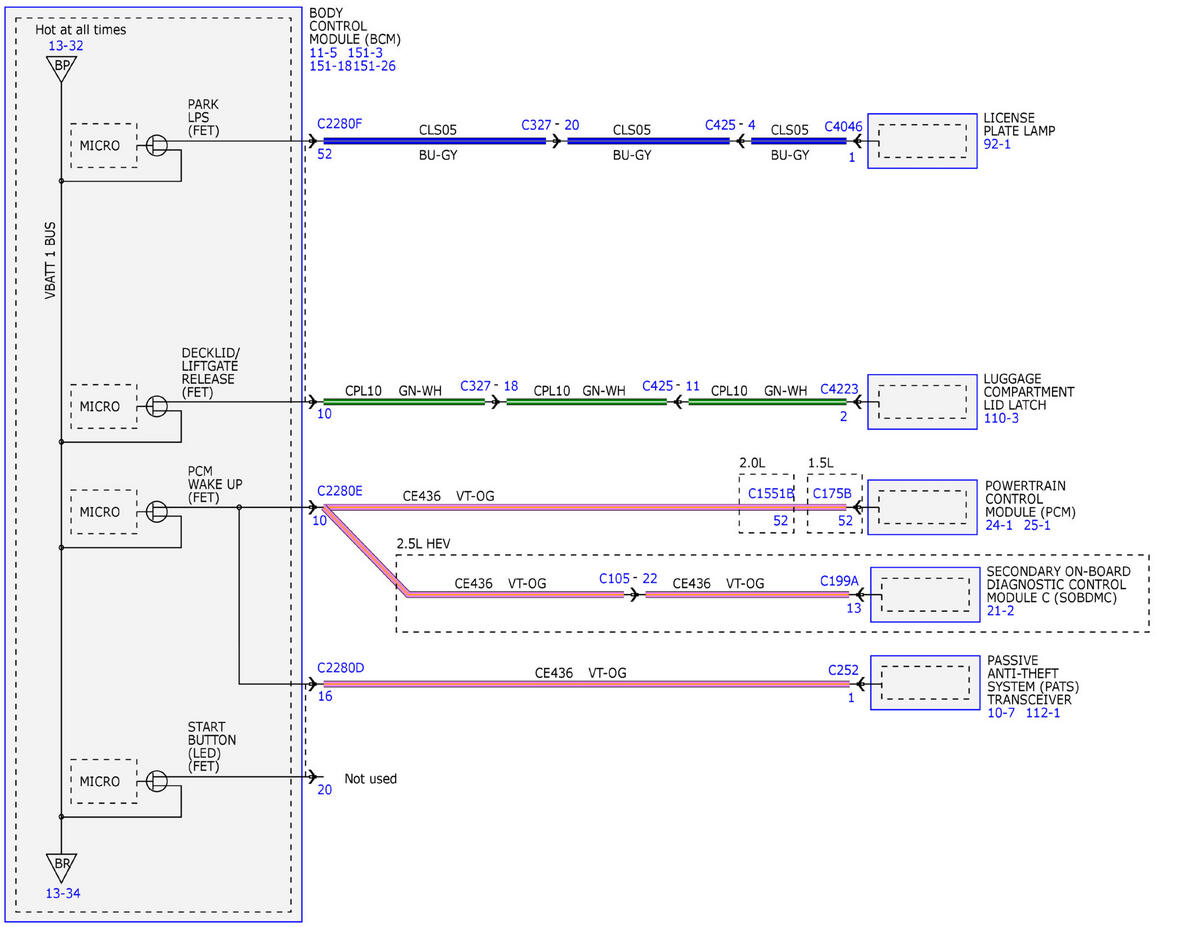Select the PARK LPS FET transistor symbol

point(157,145)
